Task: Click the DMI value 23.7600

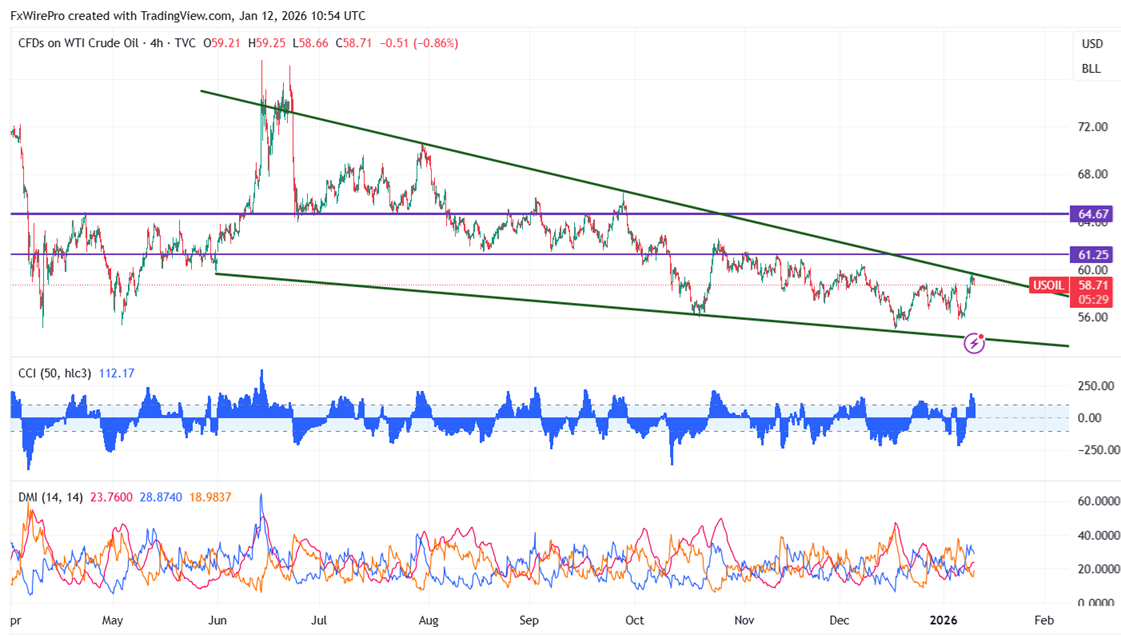Action: click(x=112, y=497)
